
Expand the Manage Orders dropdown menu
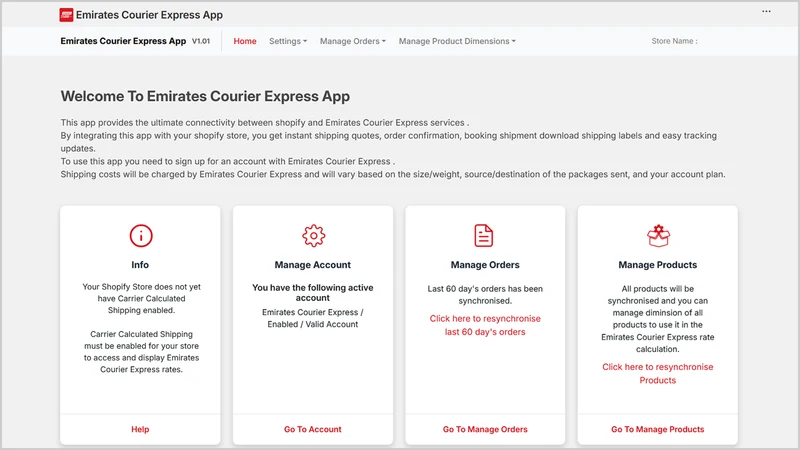click(353, 41)
